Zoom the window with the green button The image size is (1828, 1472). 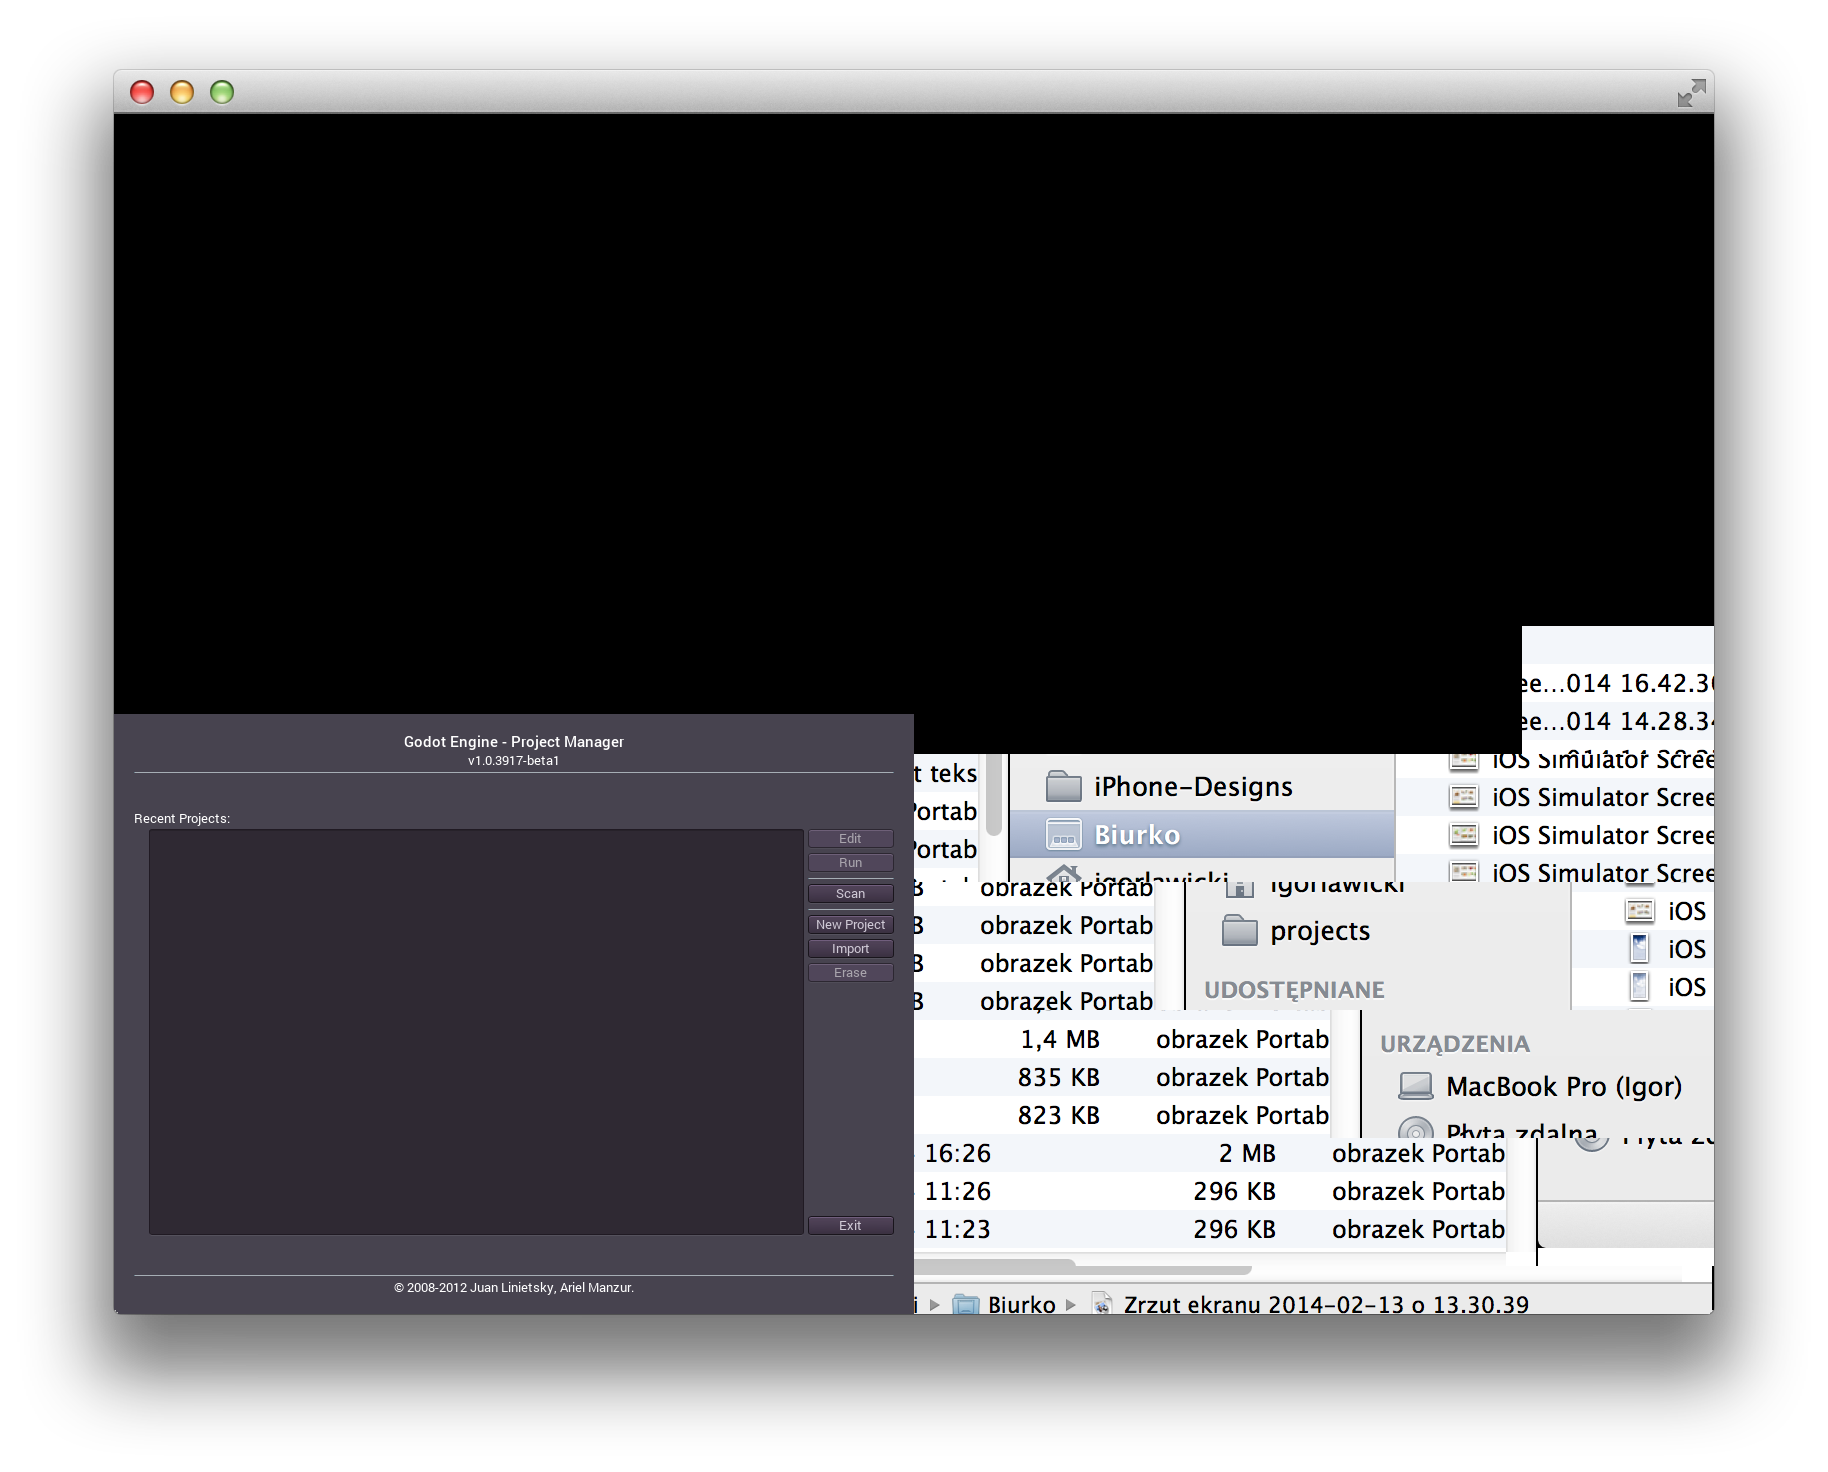pyautogui.click(x=222, y=92)
